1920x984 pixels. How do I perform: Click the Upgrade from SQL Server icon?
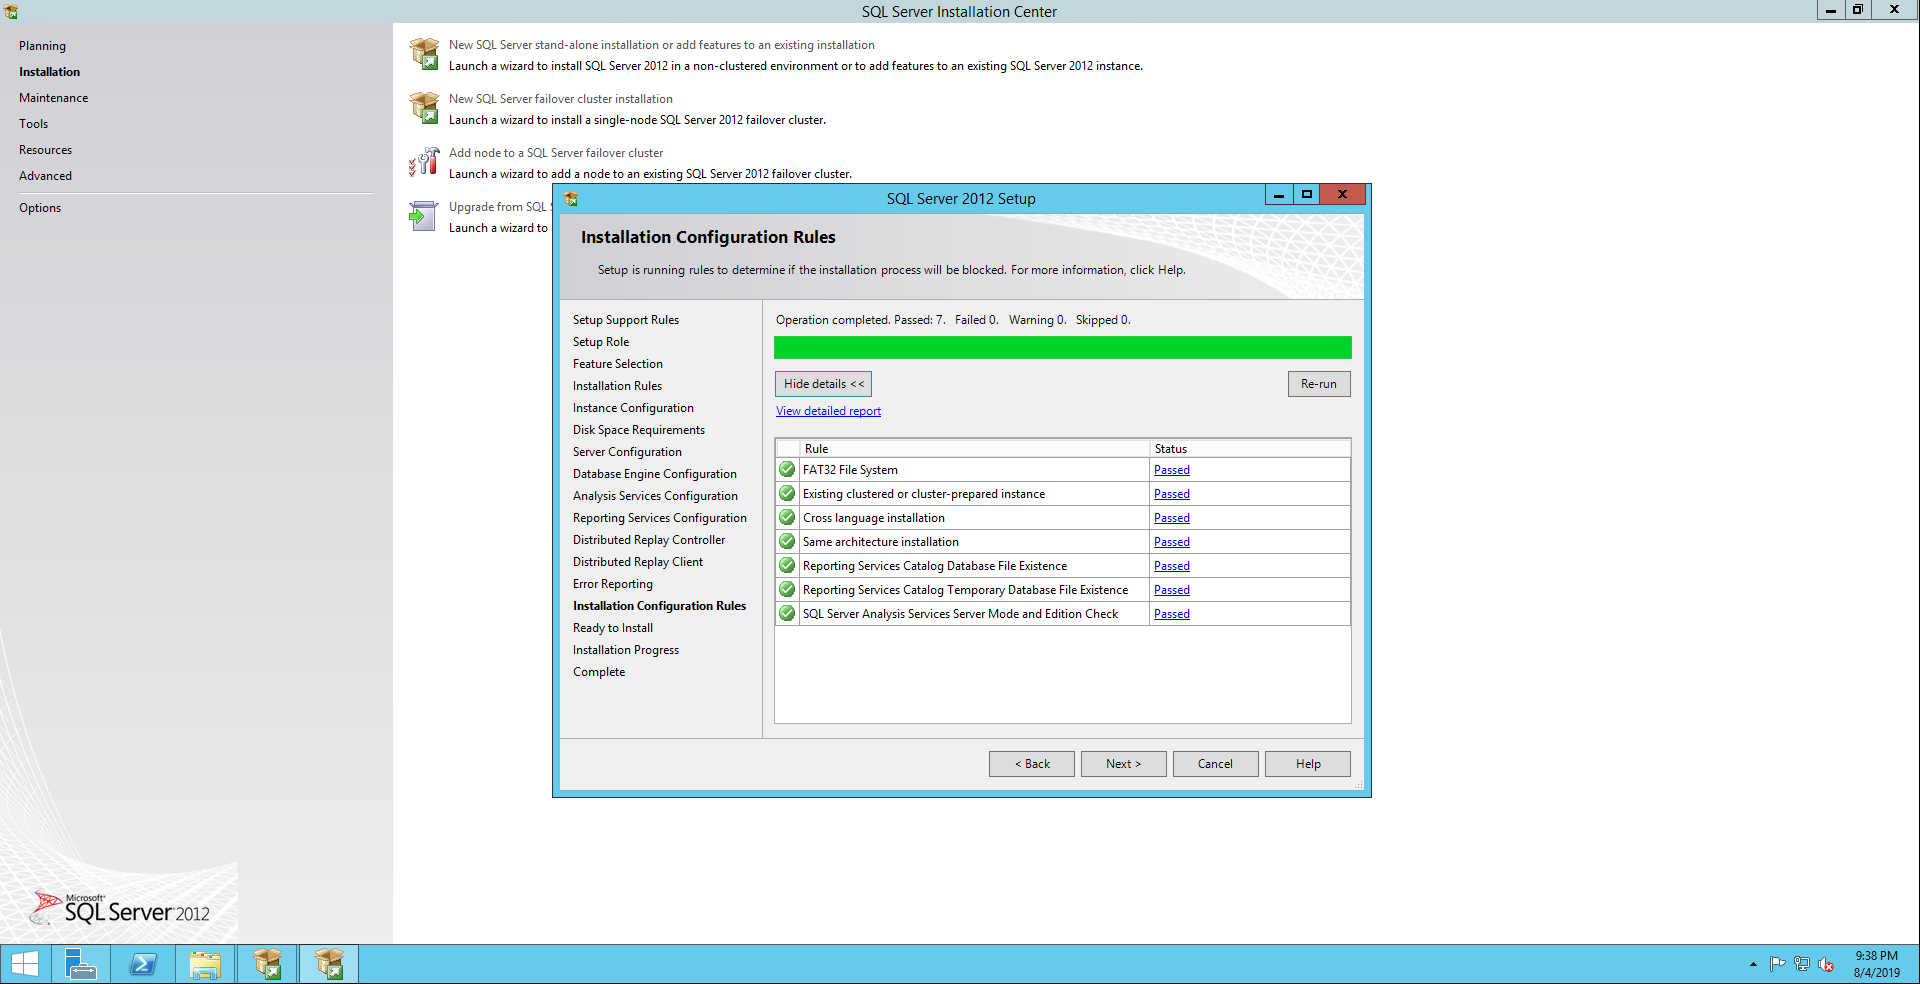pyautogui.click(x=424, y=216)
